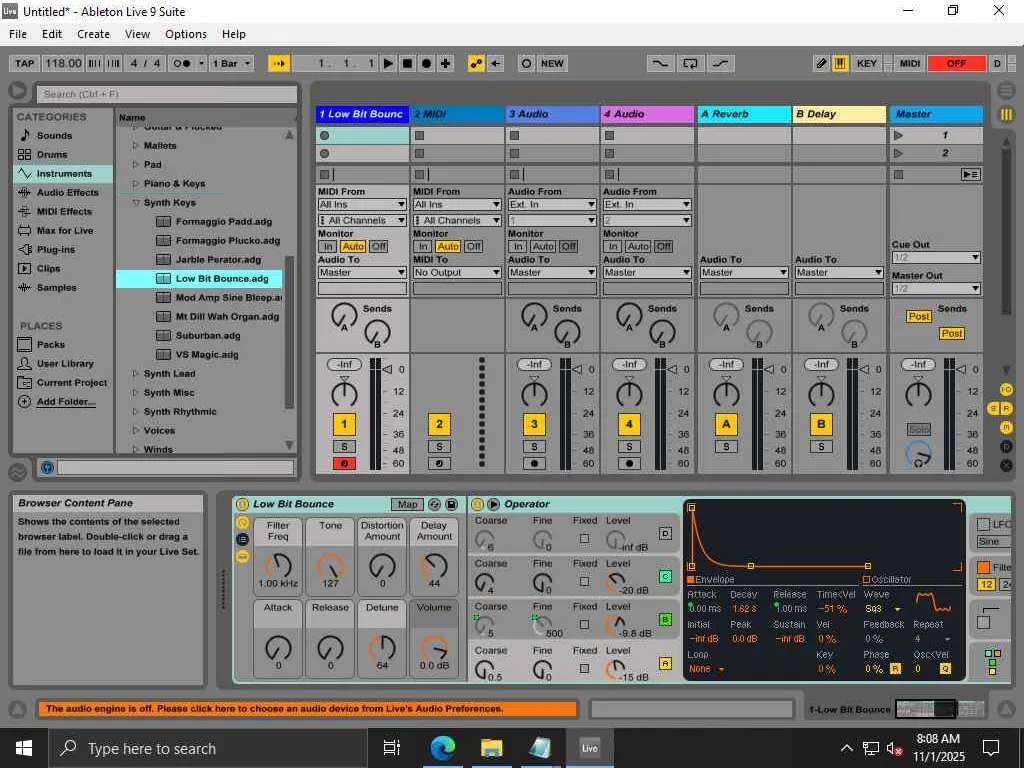
Task: Click the TAP tempo button
Action: coord(24,63)
